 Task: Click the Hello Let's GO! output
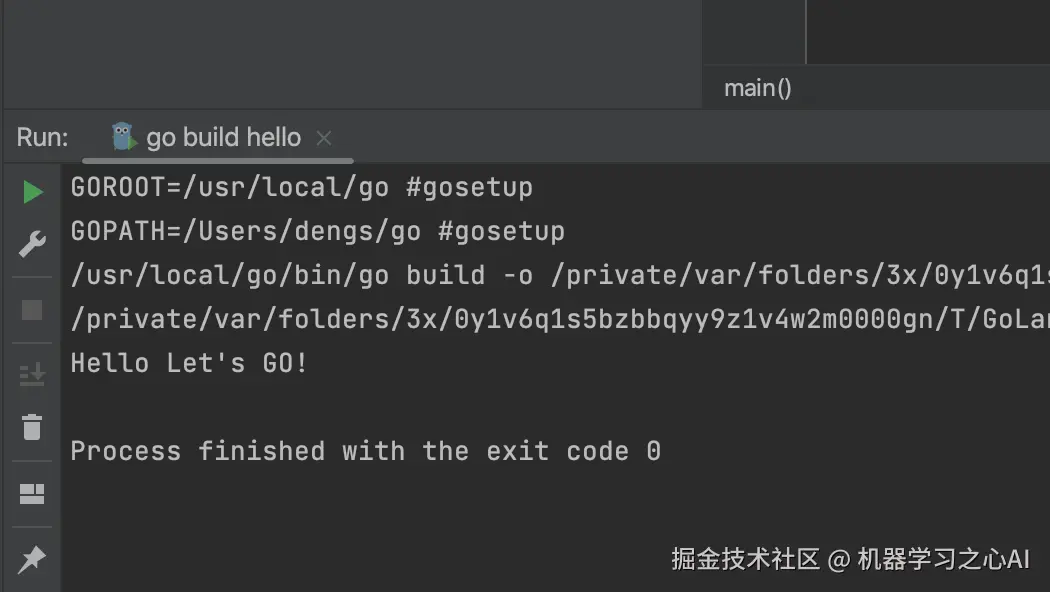(x=190, y=364)
